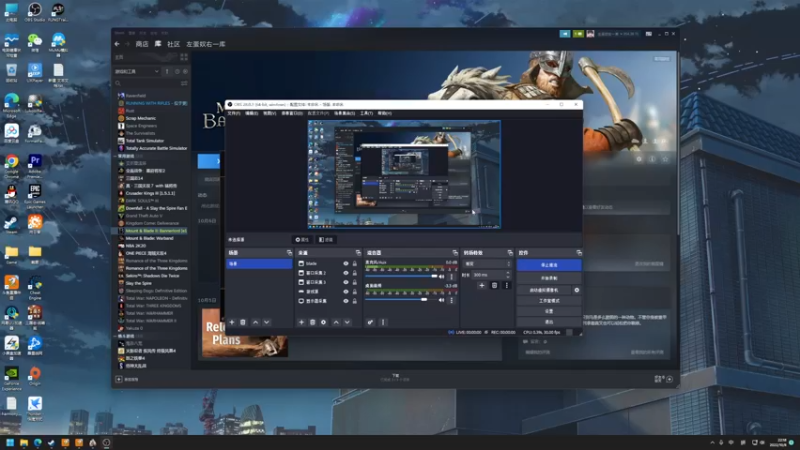Lock the 显示器采集 source

click(x=355, y=301)
